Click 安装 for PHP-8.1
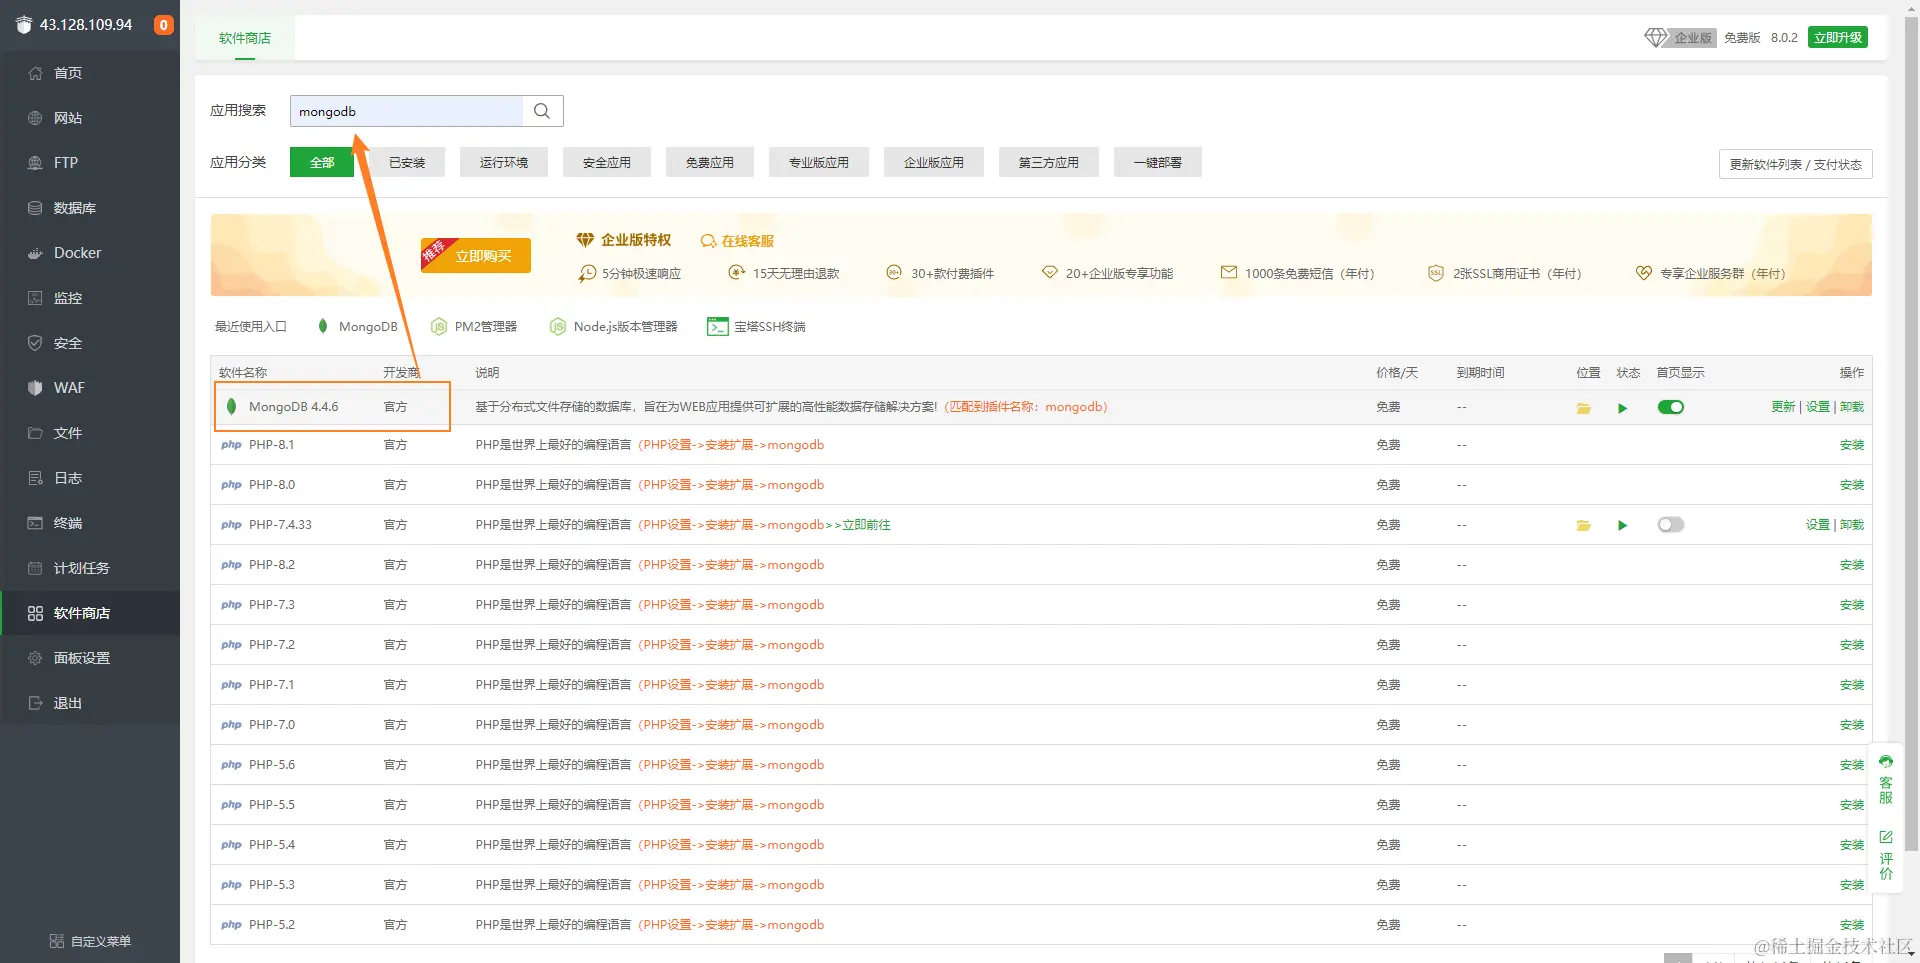Viewport: 1920px width, 963px height. pyautogui.click(x=1852, y=445)
